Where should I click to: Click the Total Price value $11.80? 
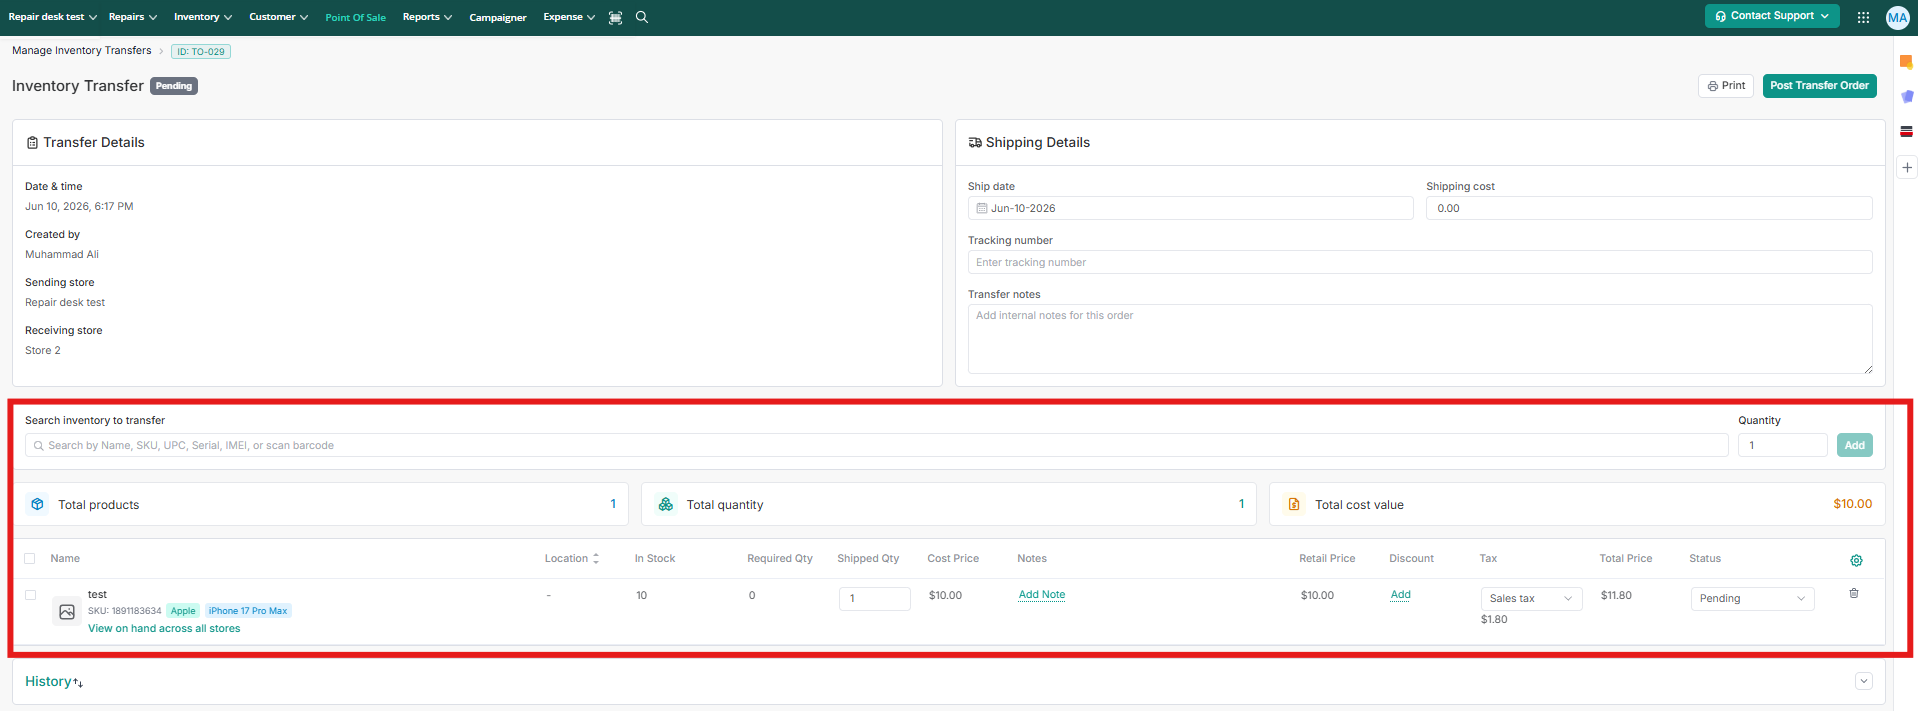(1616, 595)
